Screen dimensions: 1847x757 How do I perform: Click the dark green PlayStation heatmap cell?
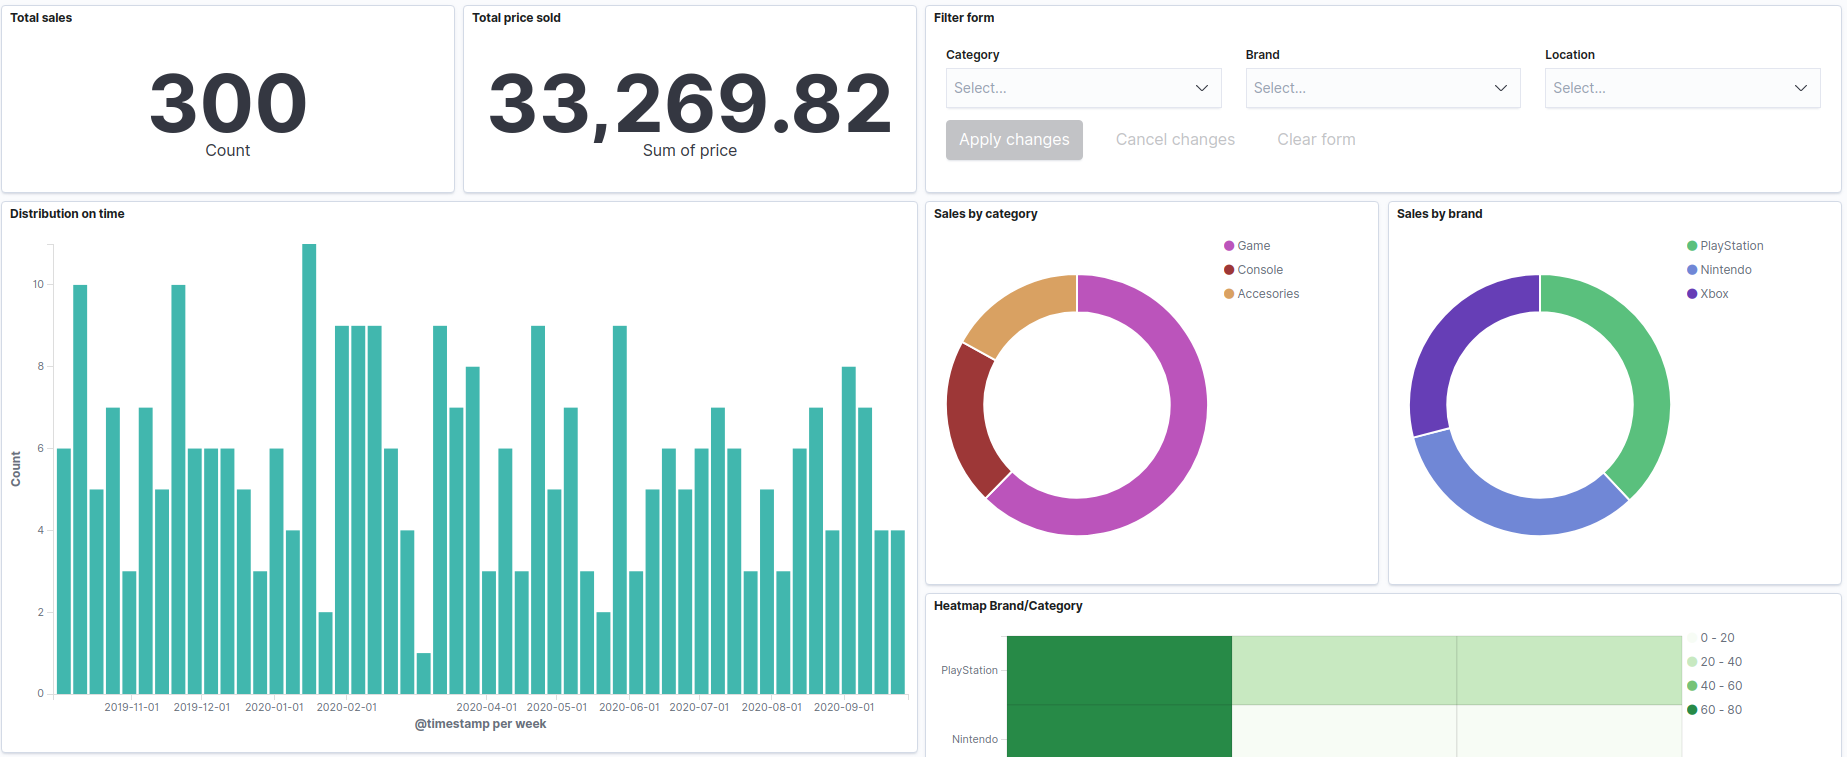point(1119,670)
